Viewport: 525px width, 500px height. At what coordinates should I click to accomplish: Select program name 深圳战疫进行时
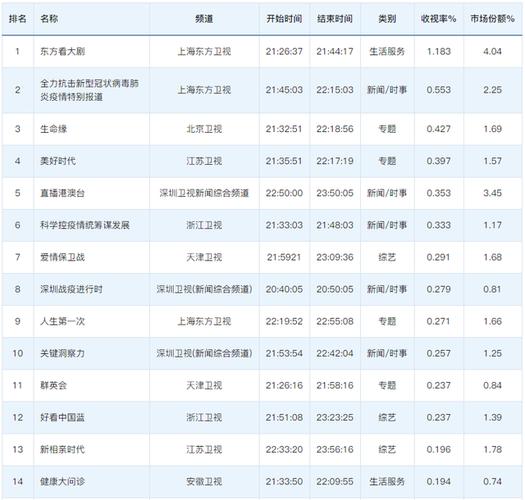71,289
